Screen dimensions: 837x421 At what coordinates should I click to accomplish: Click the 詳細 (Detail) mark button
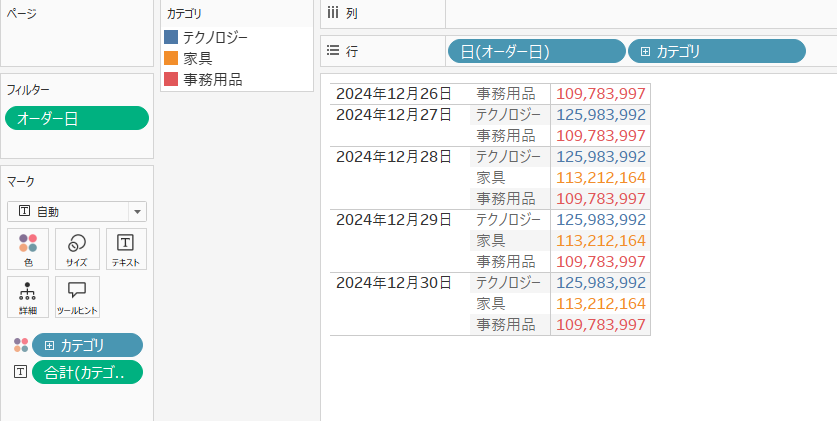tap(28, 297)
